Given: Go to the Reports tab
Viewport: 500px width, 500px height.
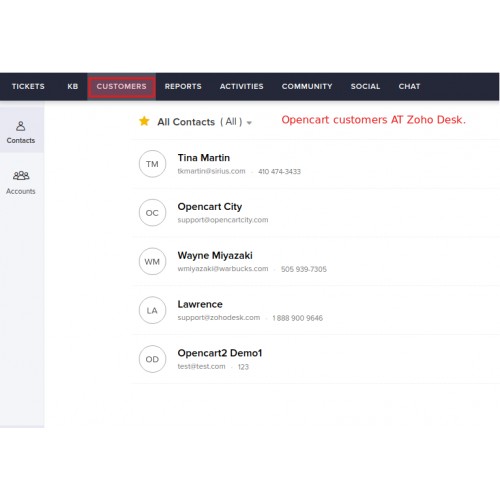Looking at the screenshot, I should point(183,86).
